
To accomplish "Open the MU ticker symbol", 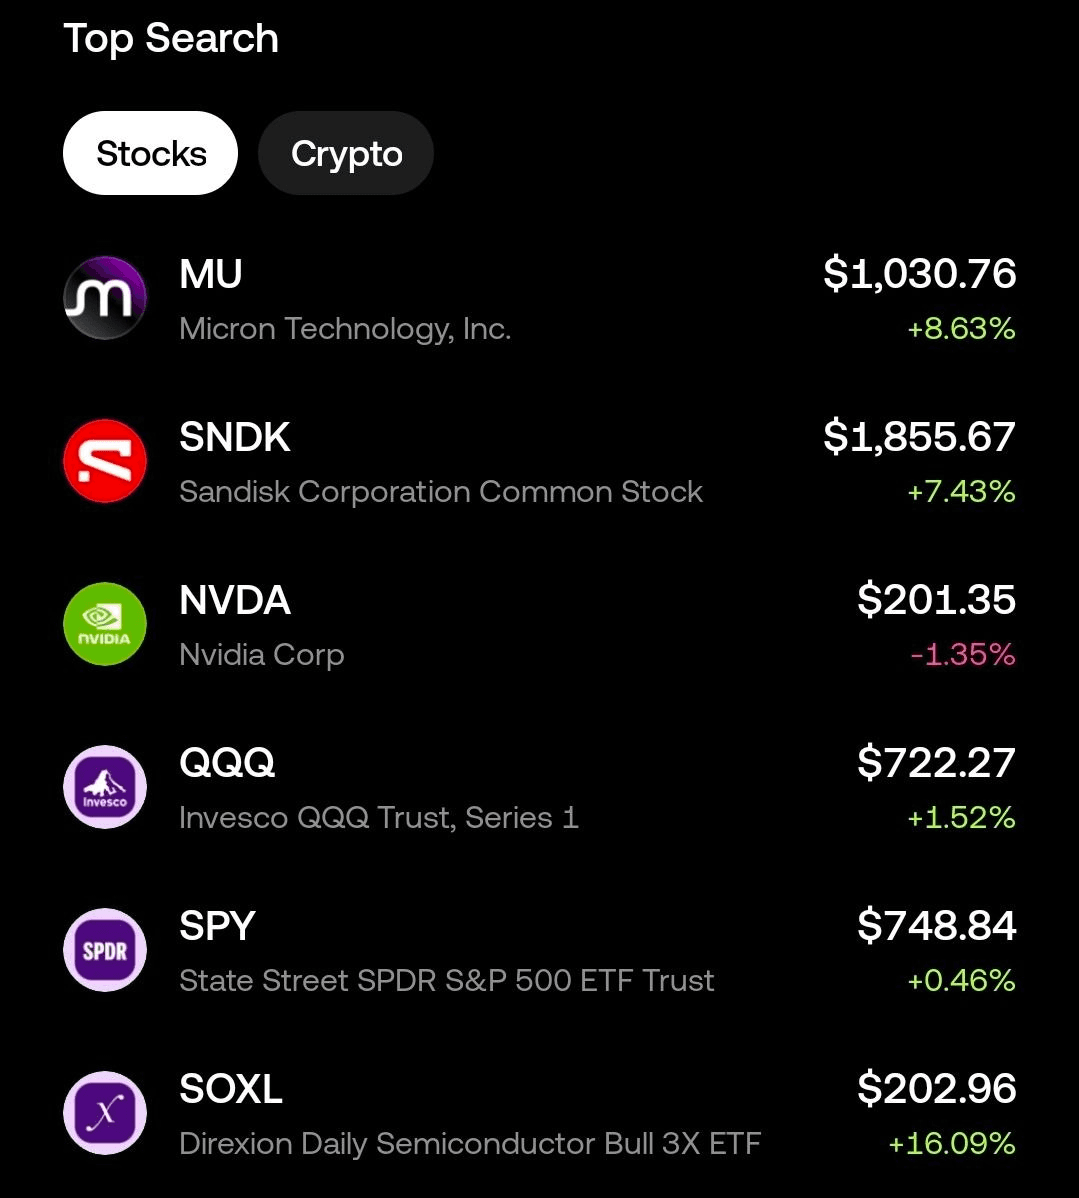I will tap(211, 274).
